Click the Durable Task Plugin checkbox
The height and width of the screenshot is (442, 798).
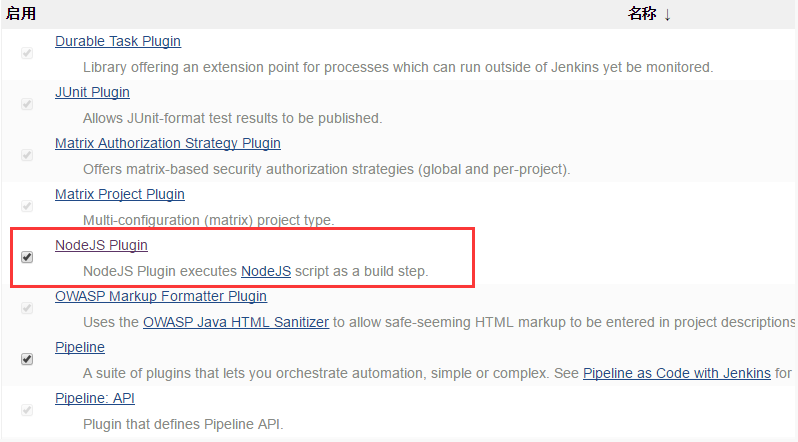pyautogui.click(x=27, y=53)
